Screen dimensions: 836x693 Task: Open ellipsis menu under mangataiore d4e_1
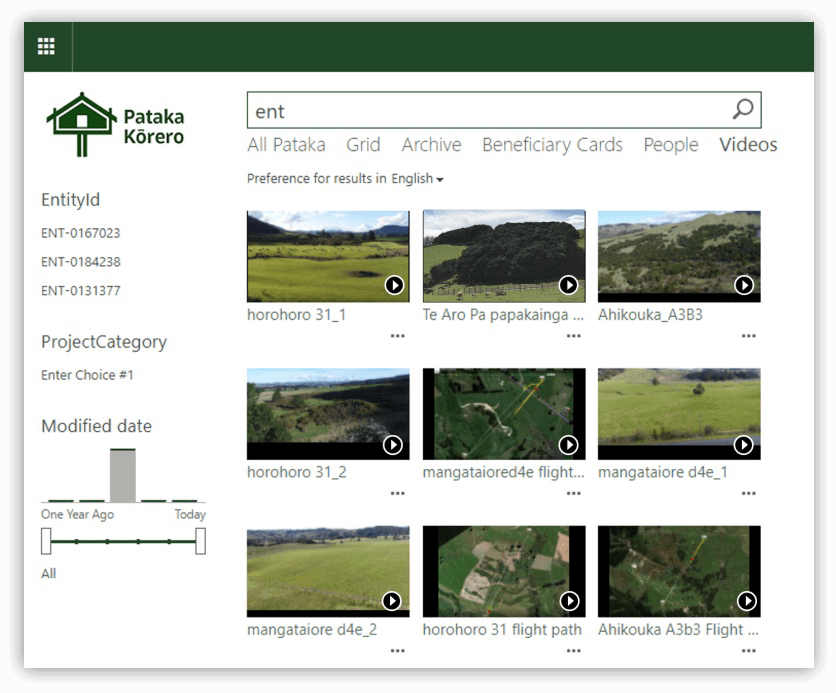(x=749, y=493)
